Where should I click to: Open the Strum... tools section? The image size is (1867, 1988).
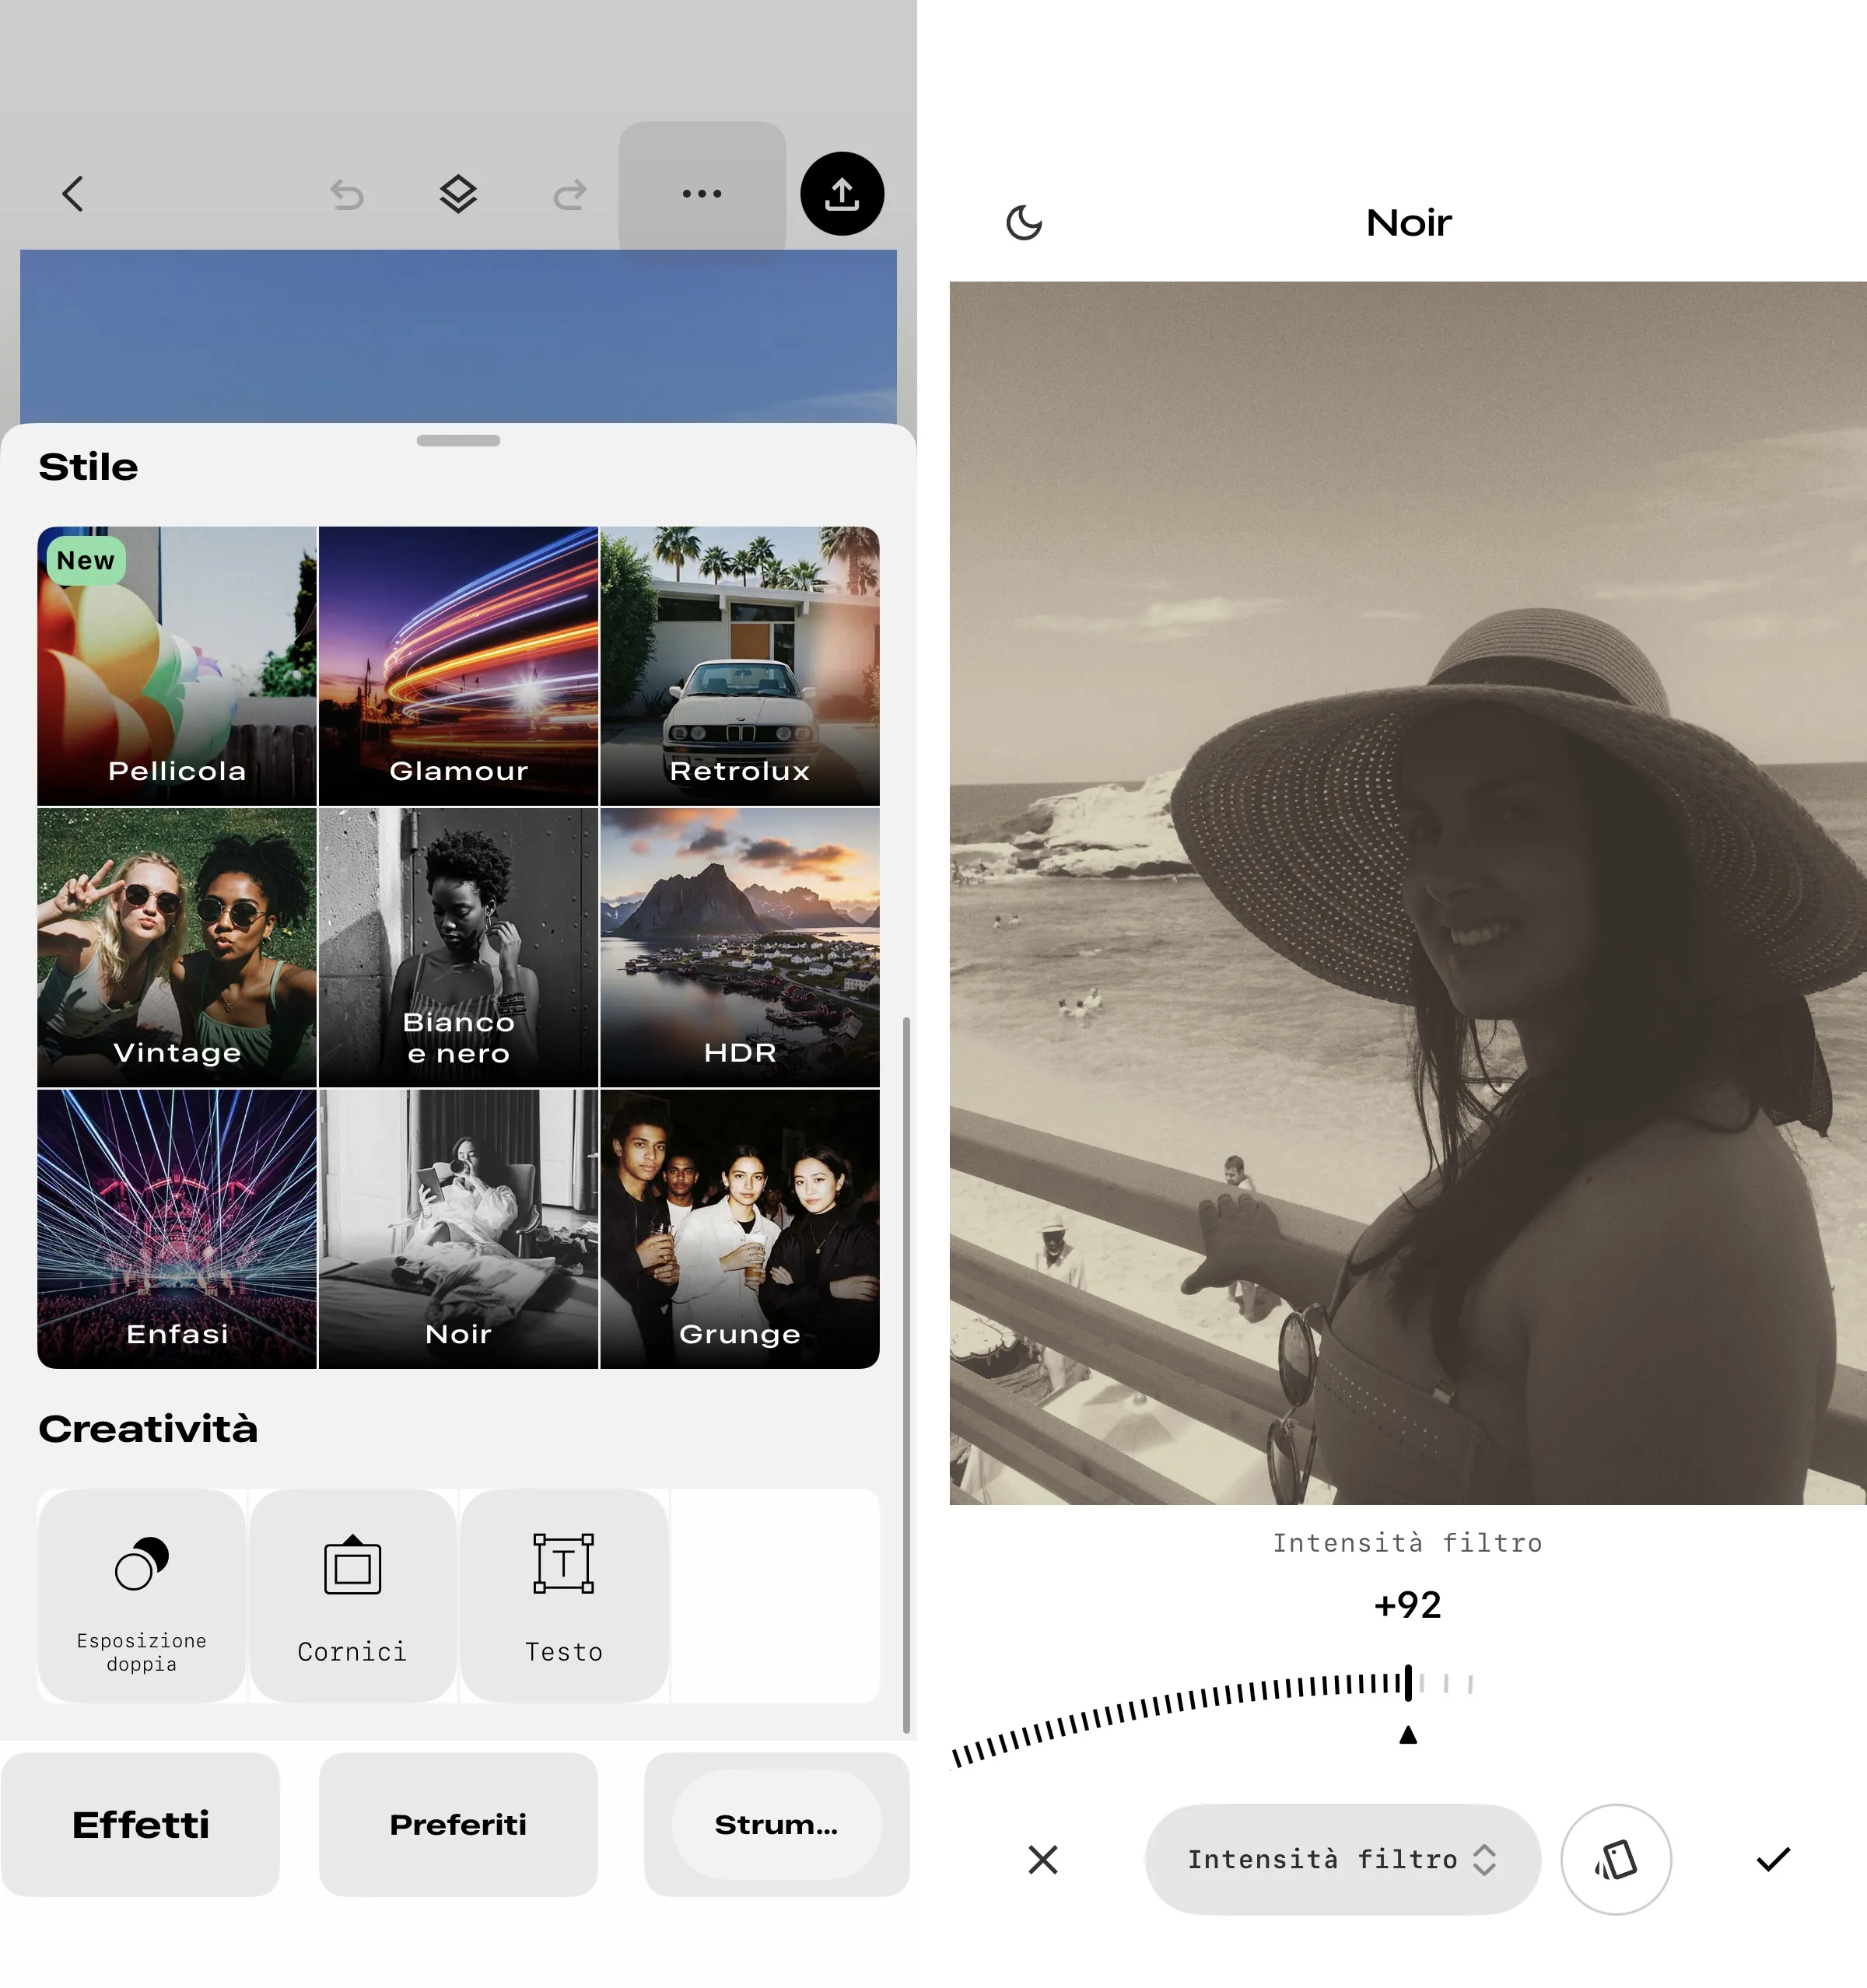(775, 1823)
